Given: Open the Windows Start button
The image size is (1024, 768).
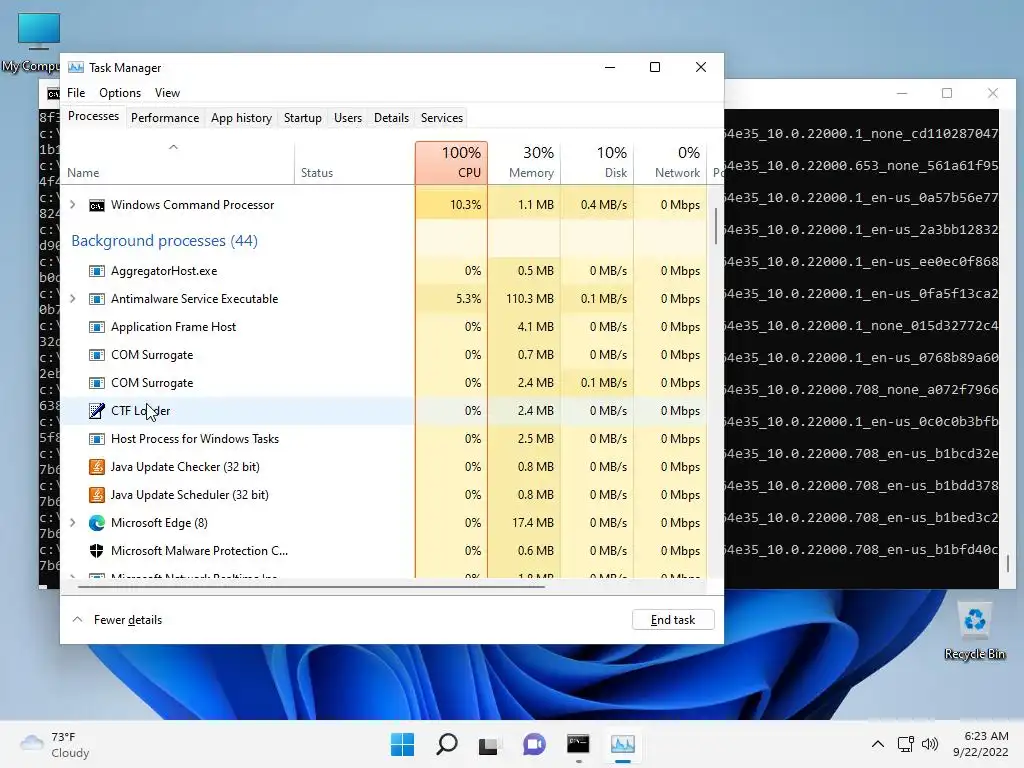Looking at the screenshot, I should point(402,744).
